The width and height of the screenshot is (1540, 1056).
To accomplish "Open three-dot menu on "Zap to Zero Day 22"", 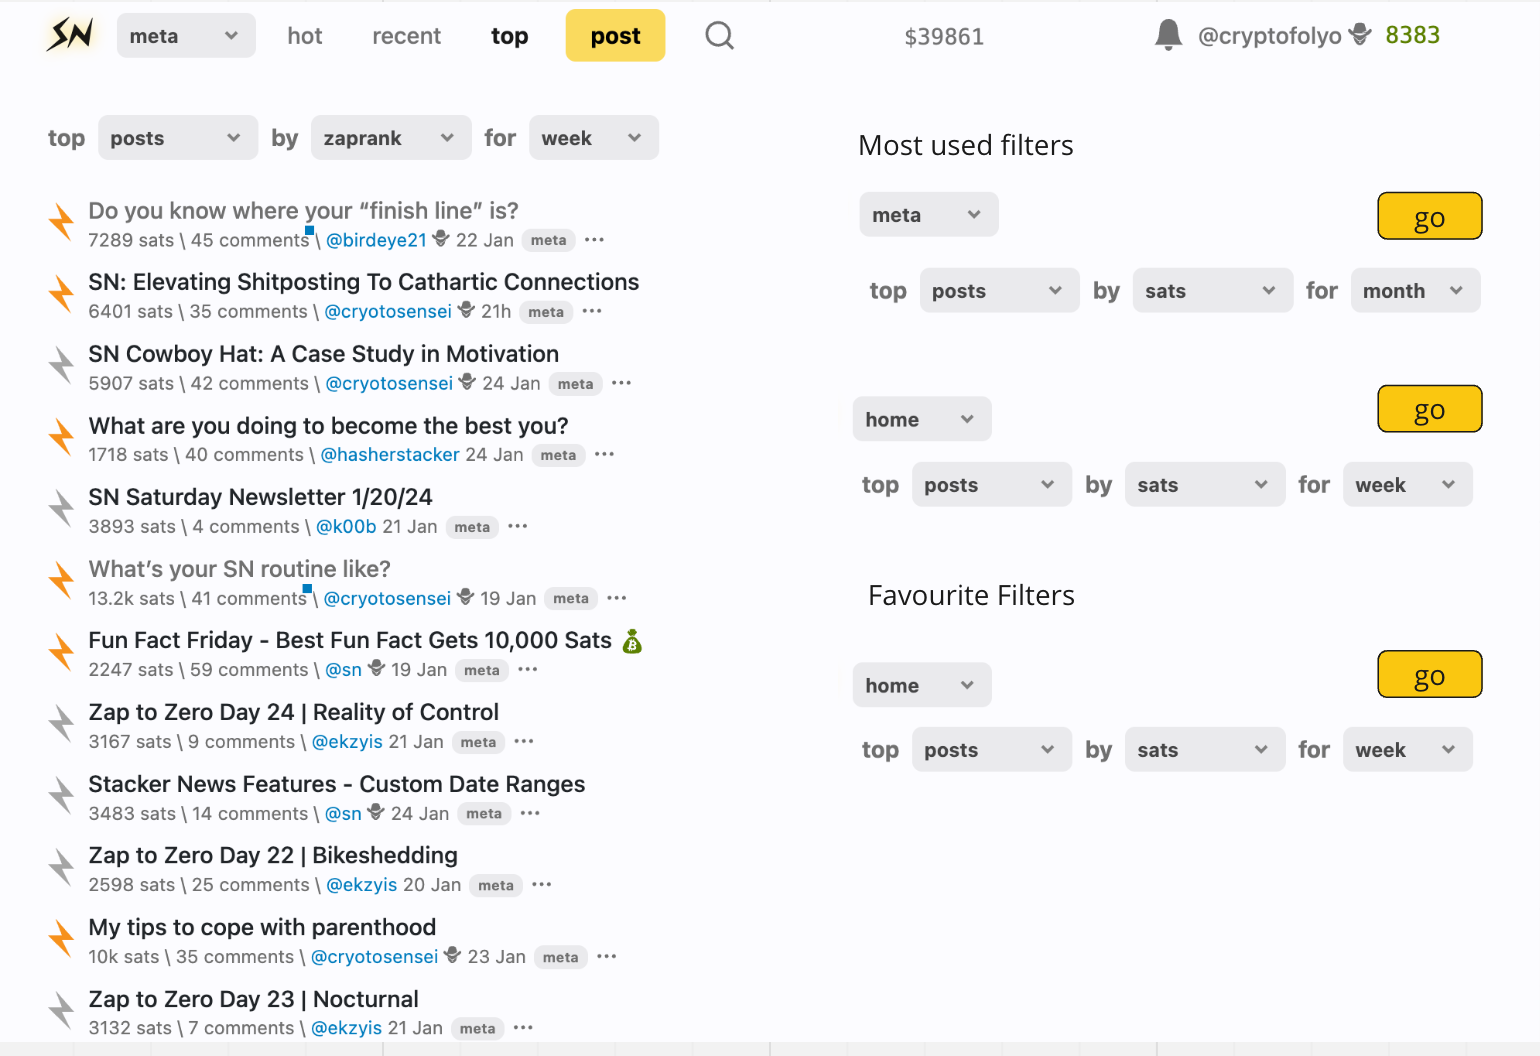I will (x=542, y=885).
